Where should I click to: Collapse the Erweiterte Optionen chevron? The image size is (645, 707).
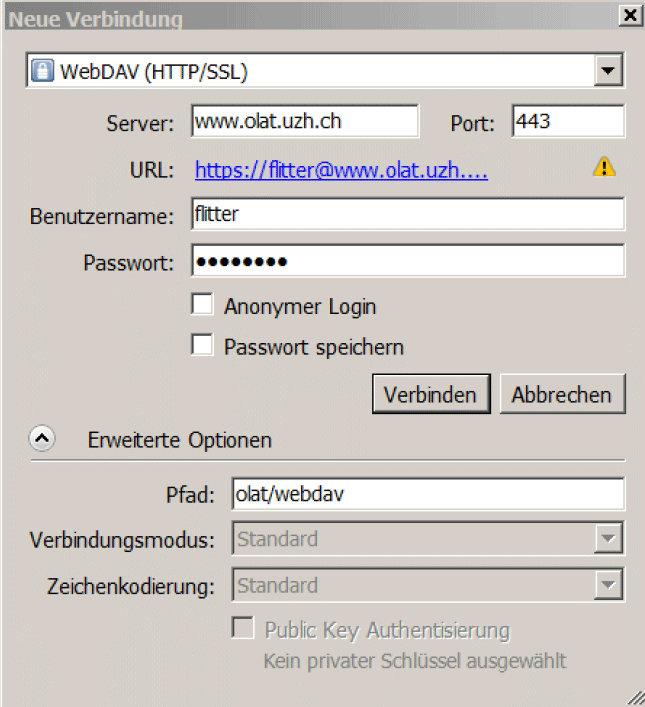[x=43, y=439]
